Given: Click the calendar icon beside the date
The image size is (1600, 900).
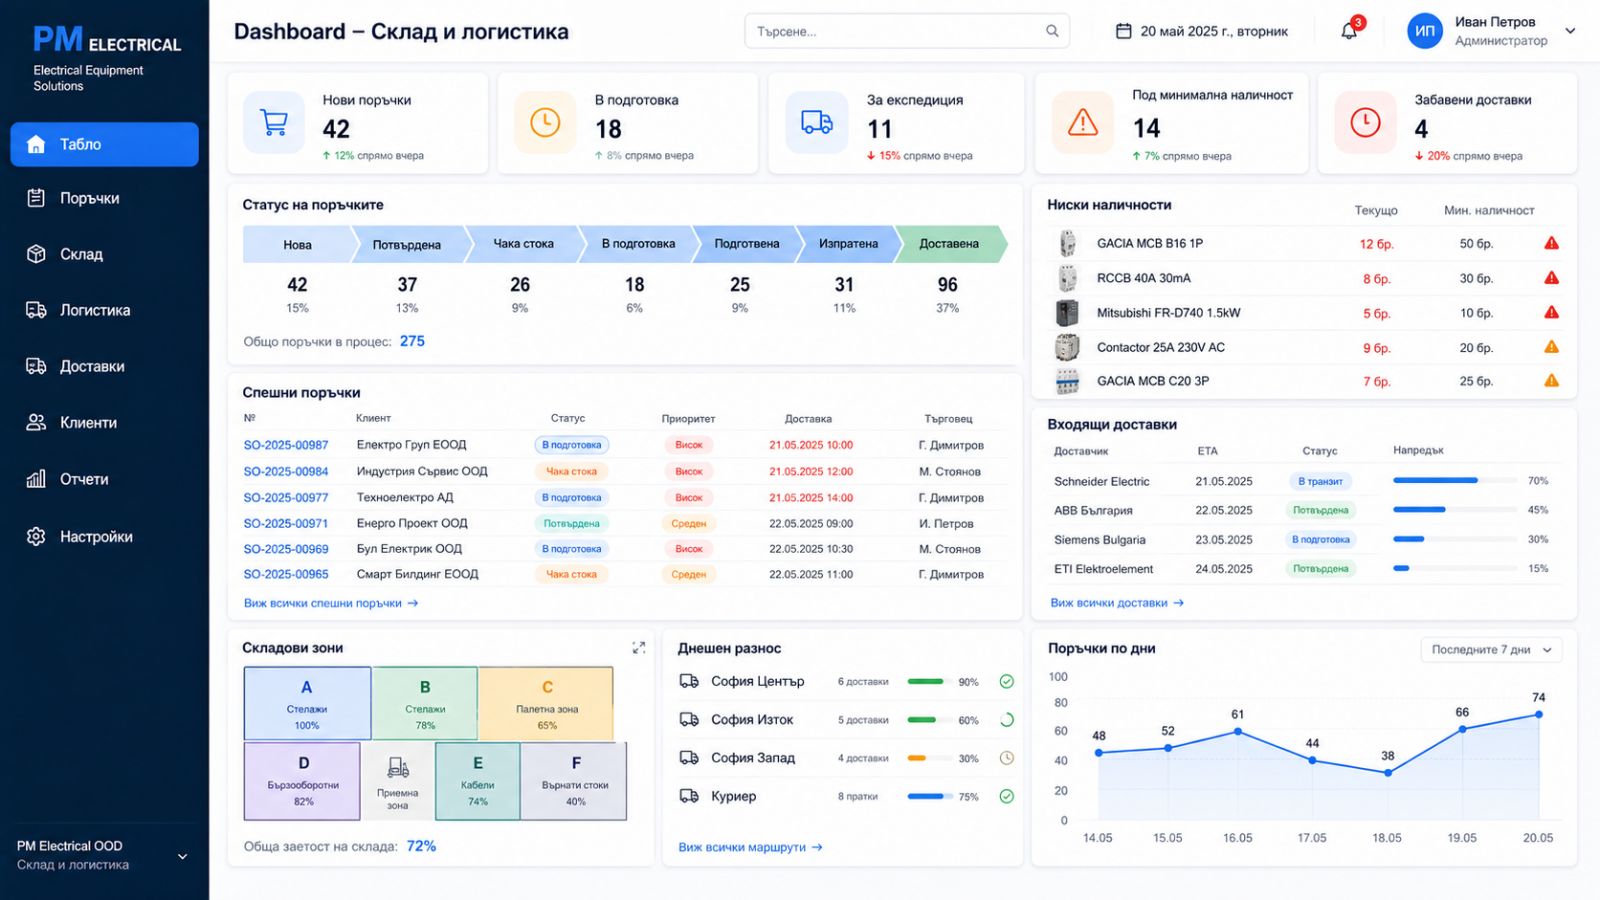Looking at the screenshot, I should pyautogui.click(x=1123, y=31).
